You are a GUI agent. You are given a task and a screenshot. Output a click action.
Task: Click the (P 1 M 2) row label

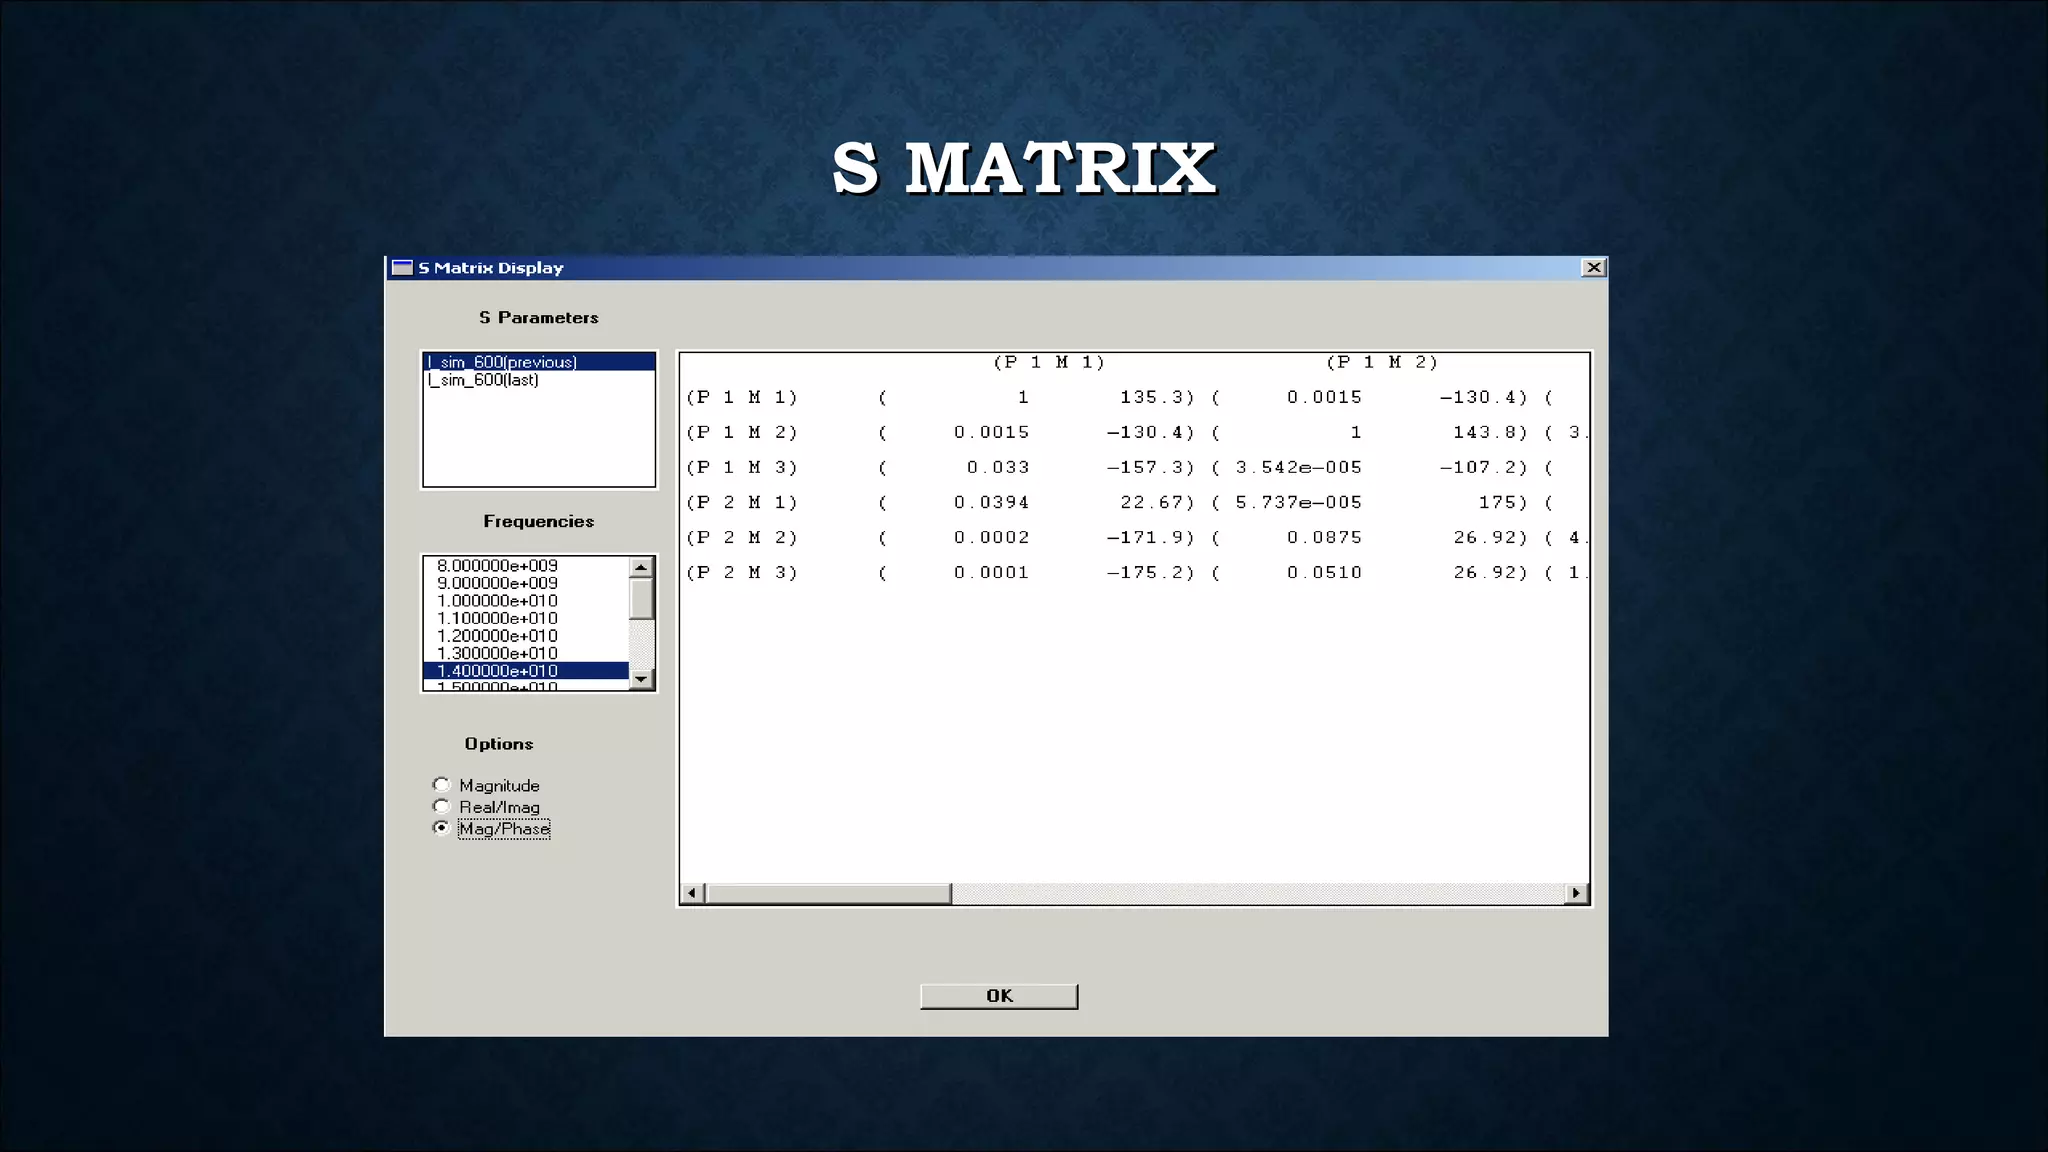tap(742, 432)
